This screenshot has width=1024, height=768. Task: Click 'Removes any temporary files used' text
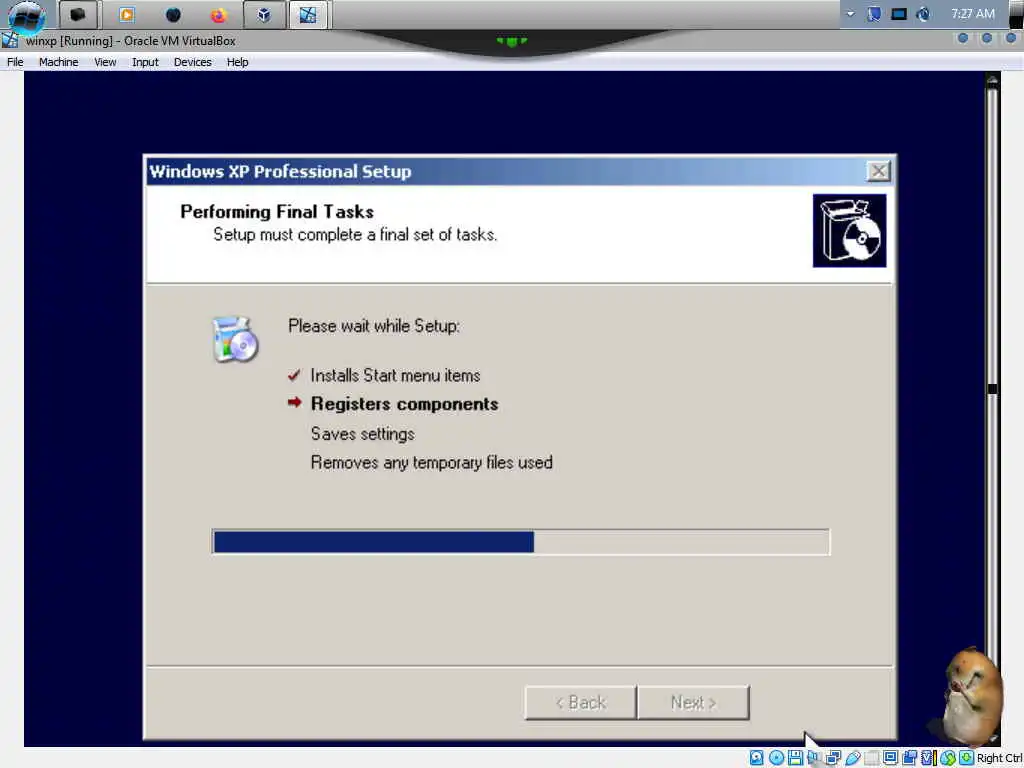click(x=432, y=463)
